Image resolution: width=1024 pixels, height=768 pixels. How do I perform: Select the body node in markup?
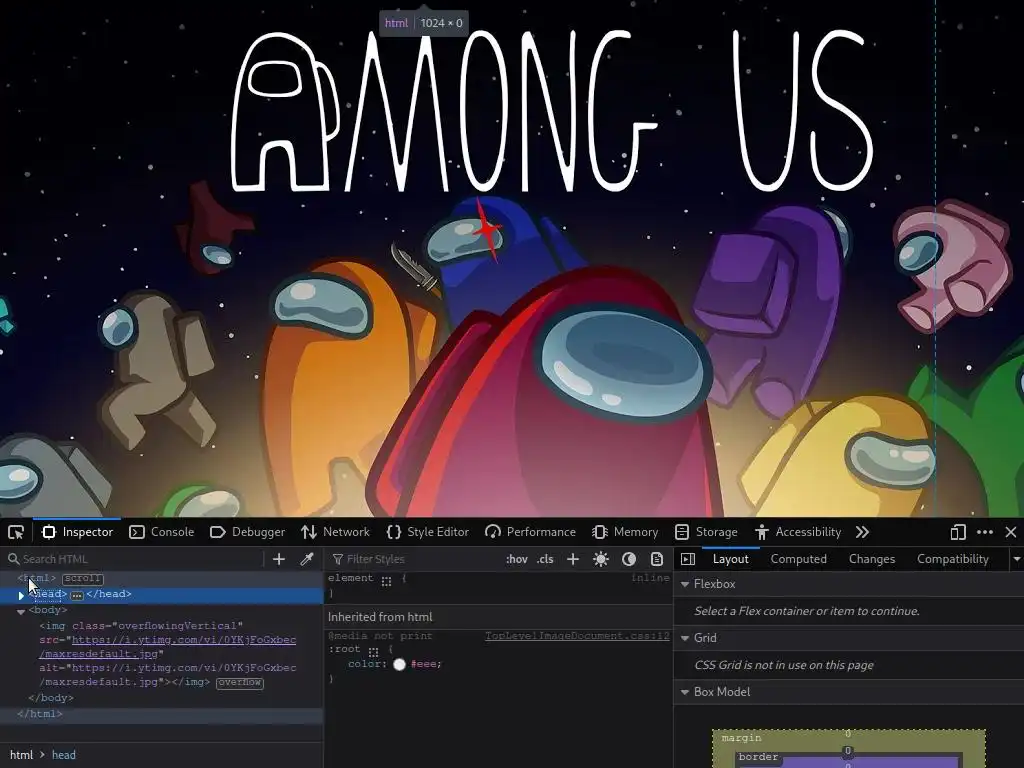click(48, 610)
